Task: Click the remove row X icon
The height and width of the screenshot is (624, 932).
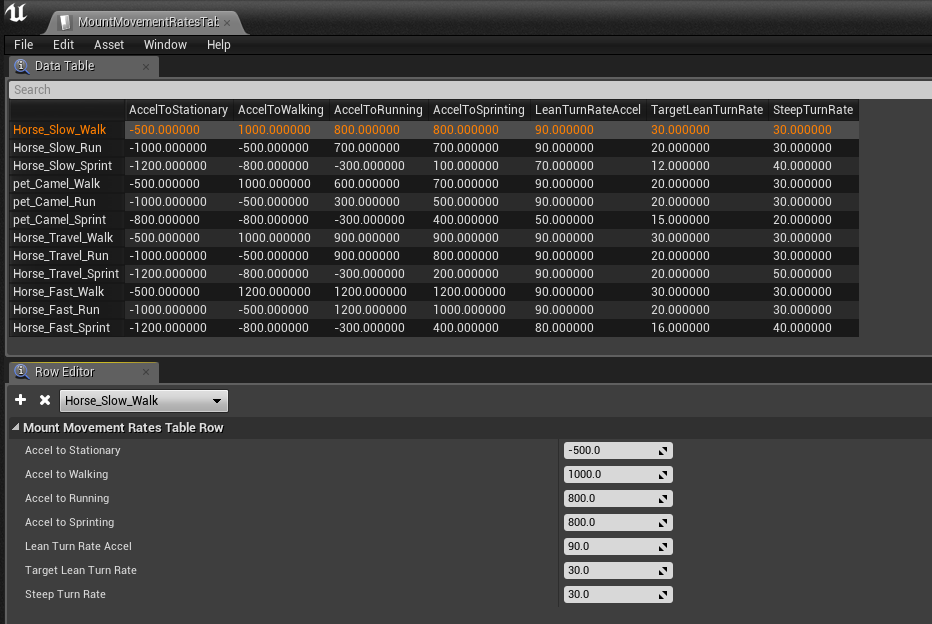Action: 45,400
